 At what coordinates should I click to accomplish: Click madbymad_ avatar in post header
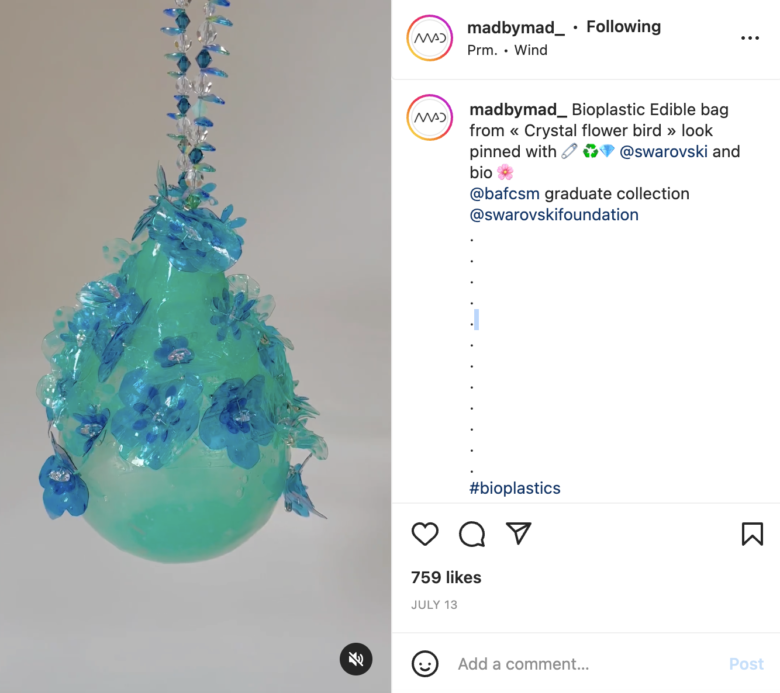pos(429,38)
